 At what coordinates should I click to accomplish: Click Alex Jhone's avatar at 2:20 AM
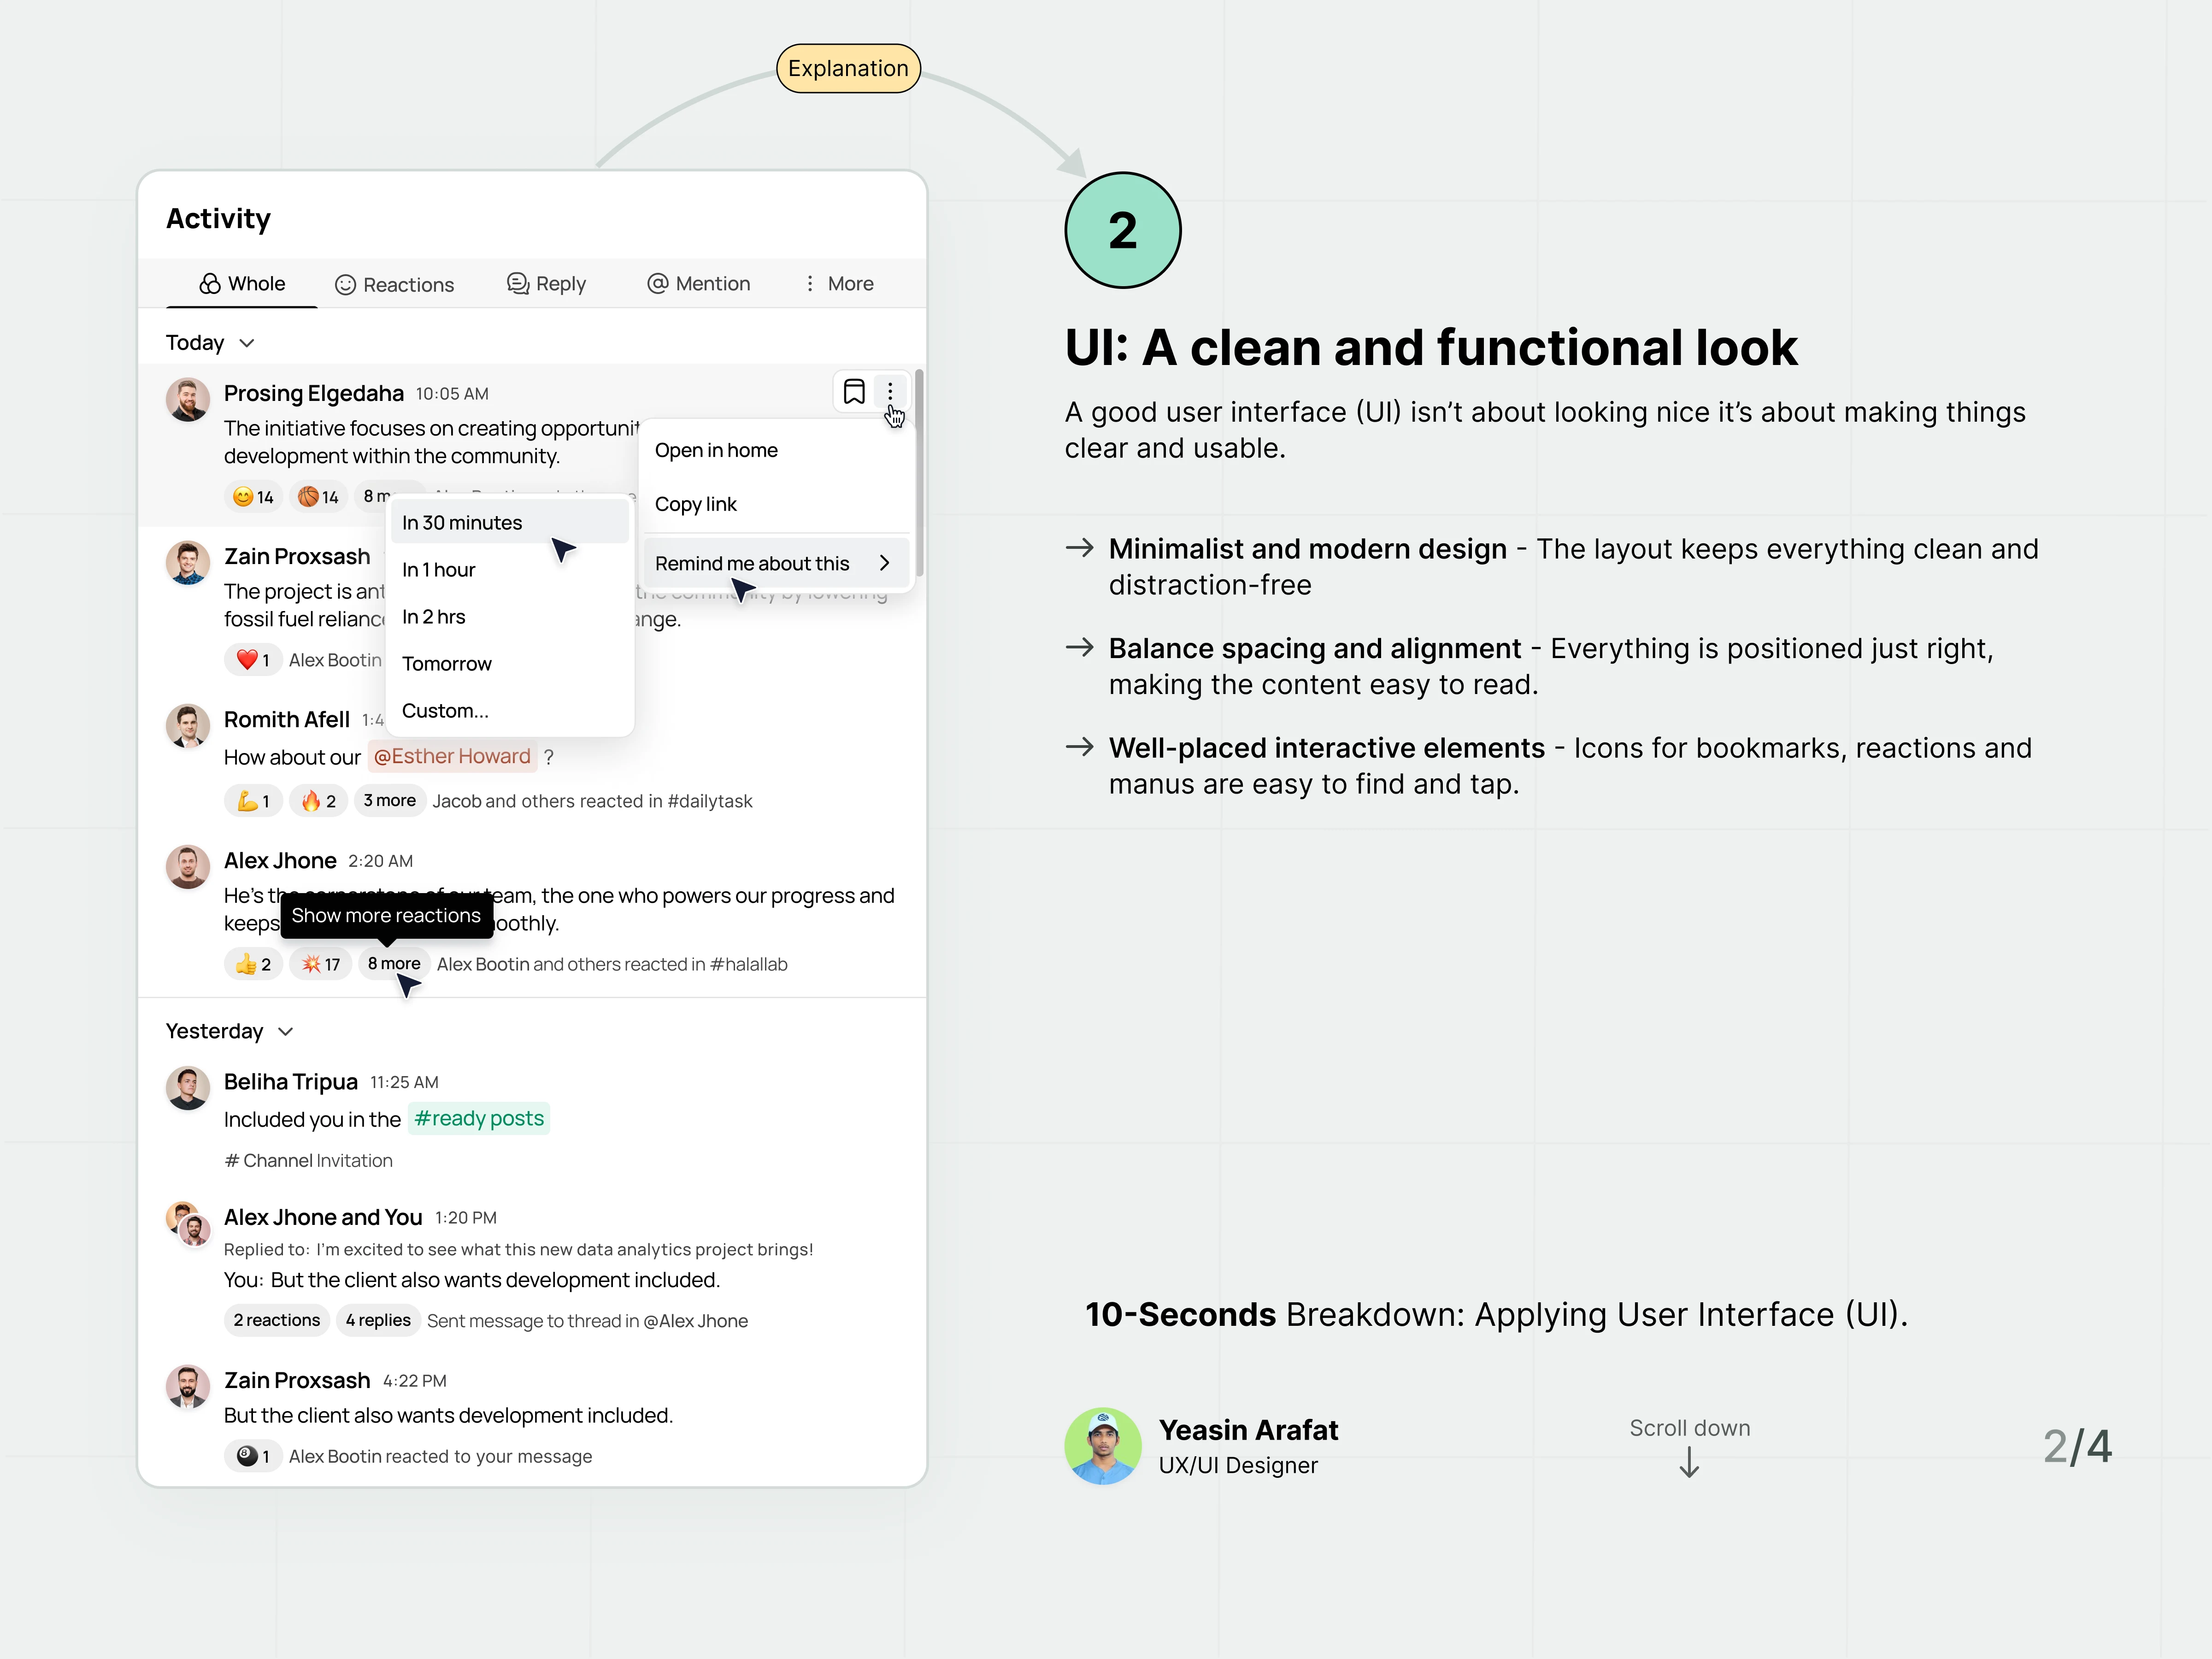[x=188, y=867]
